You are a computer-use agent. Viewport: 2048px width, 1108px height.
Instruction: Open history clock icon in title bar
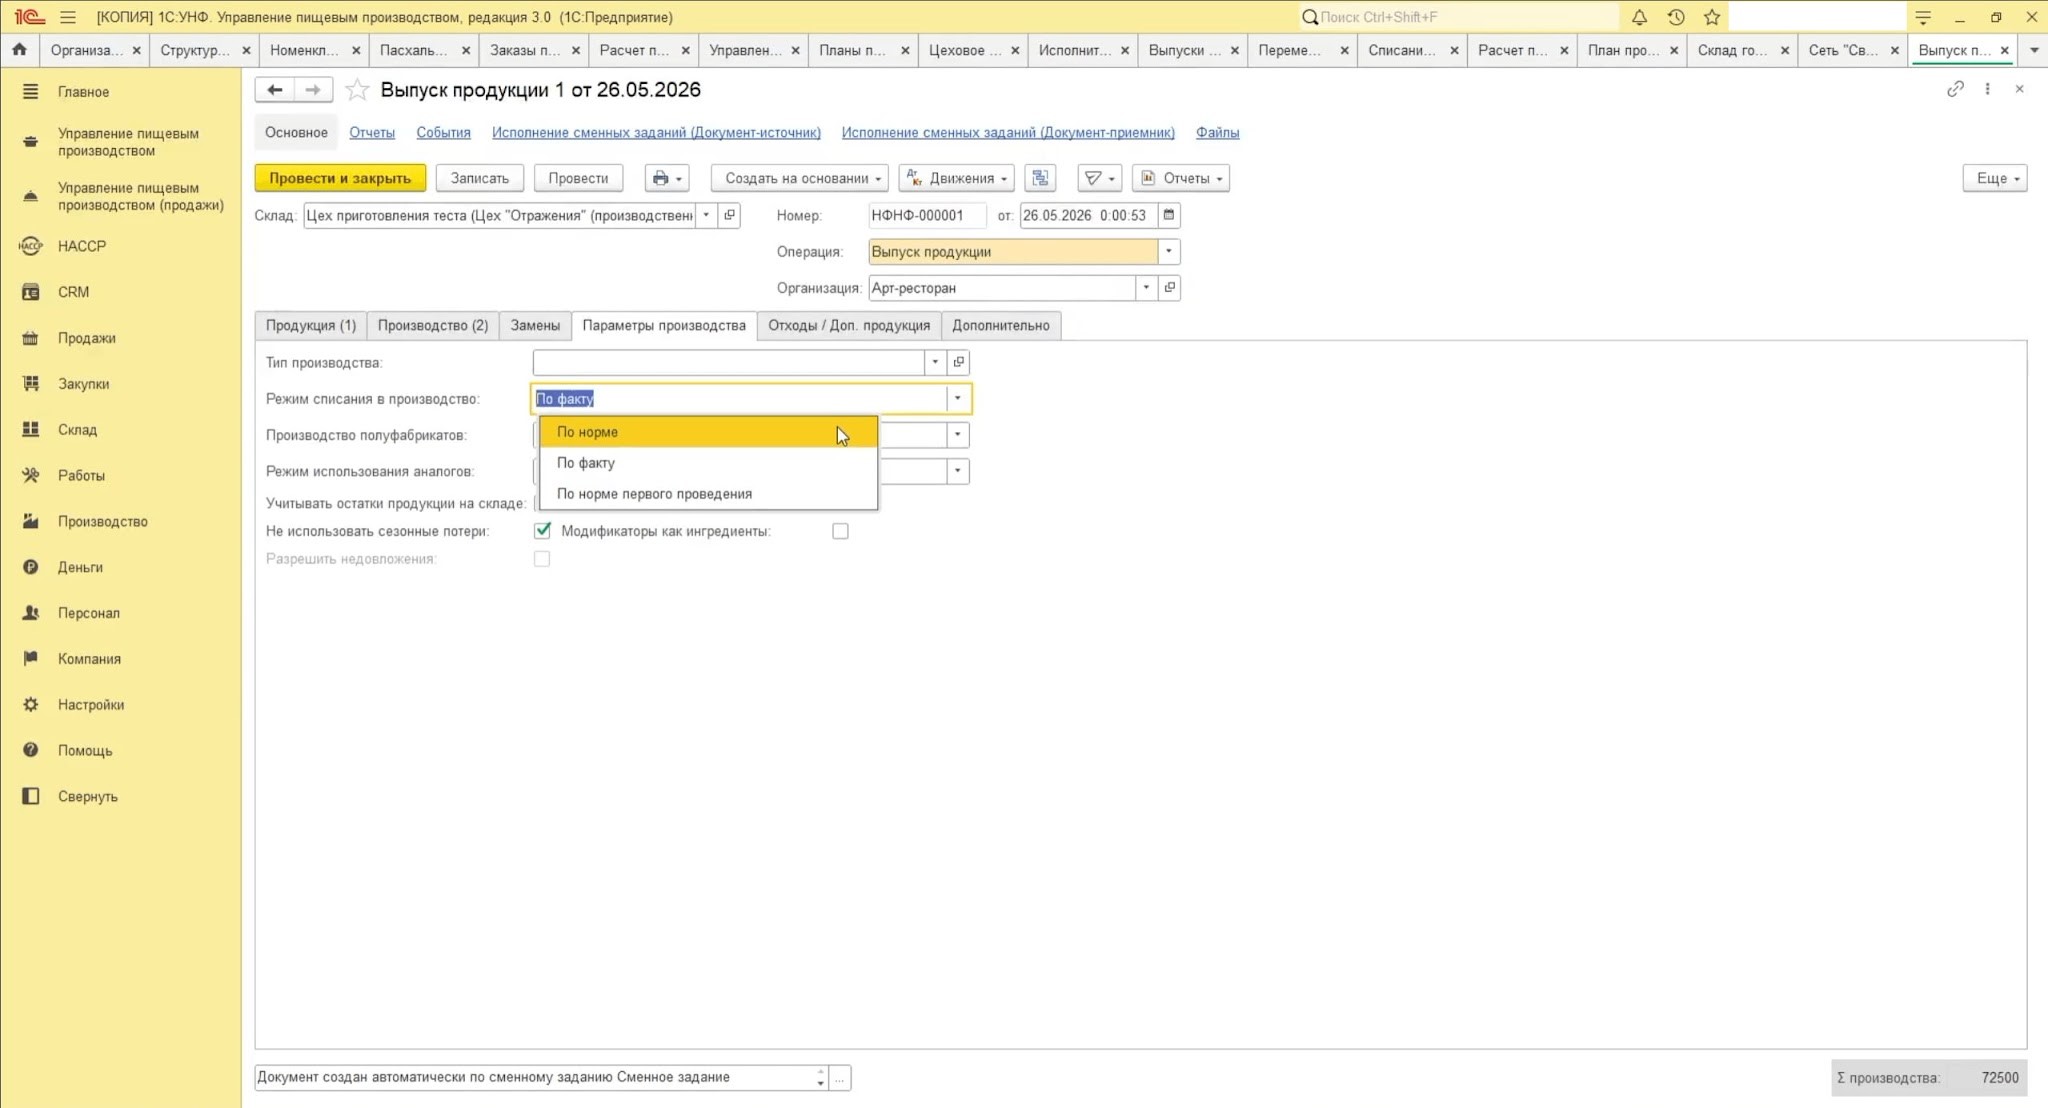1676,17
